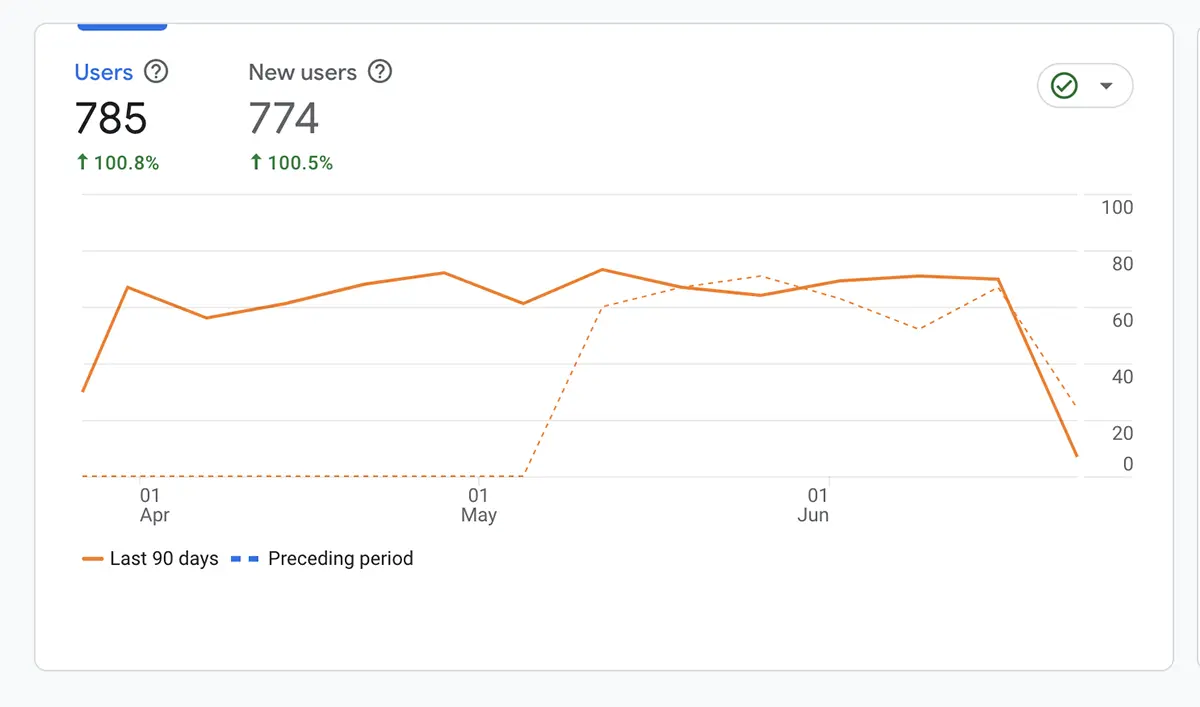Click the help icon beside Users

[156, 72]
